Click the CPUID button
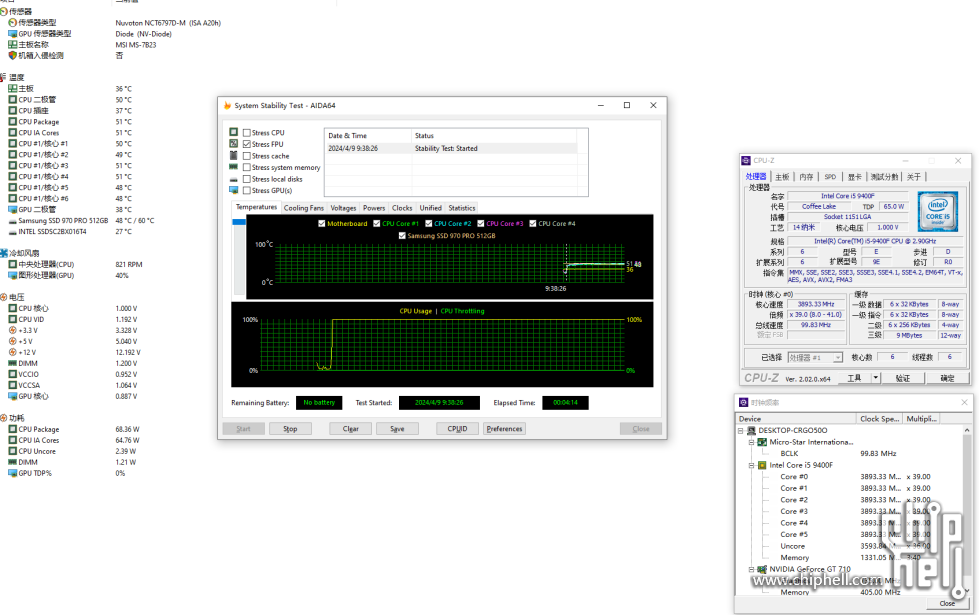 tap(458, 429)
